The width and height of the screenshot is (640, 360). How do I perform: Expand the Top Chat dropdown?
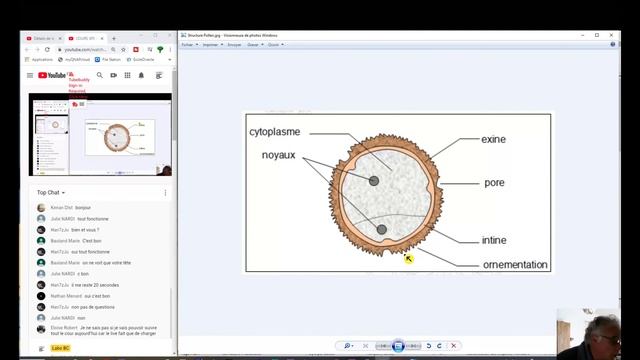(51, 192)
